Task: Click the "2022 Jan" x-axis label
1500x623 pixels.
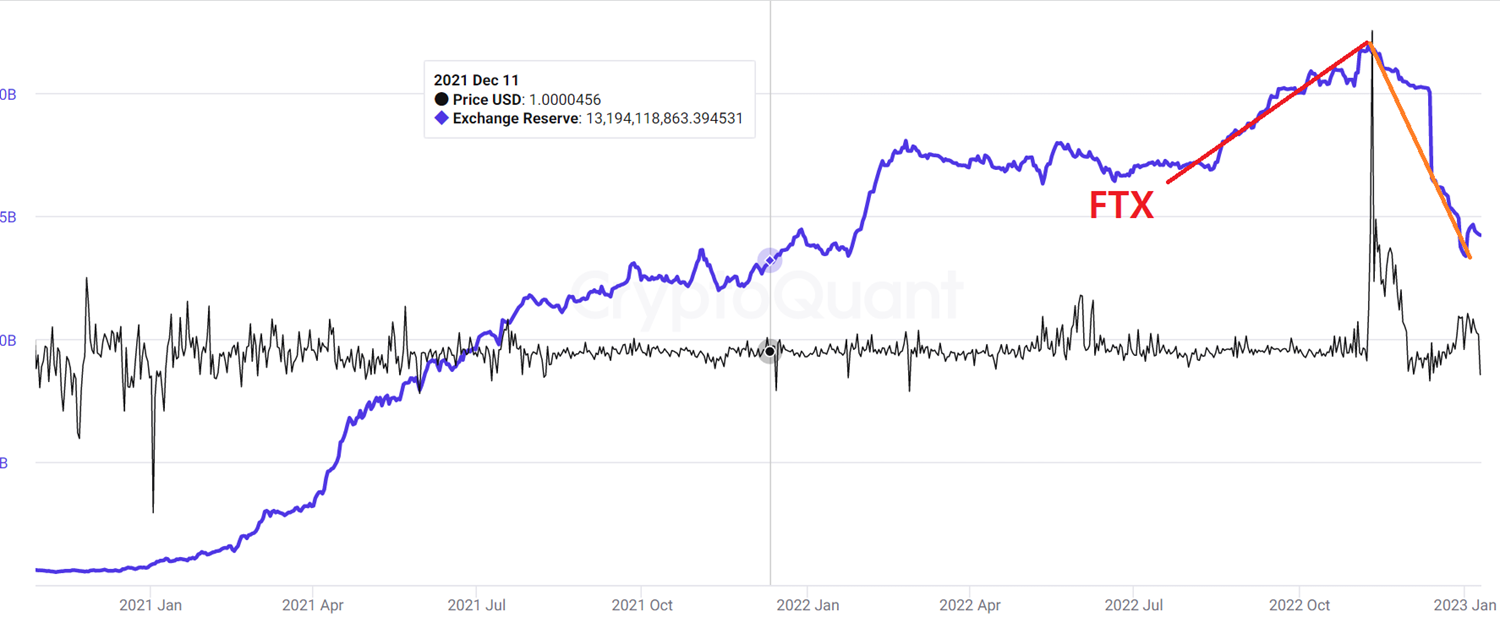Action: point(807,604)
